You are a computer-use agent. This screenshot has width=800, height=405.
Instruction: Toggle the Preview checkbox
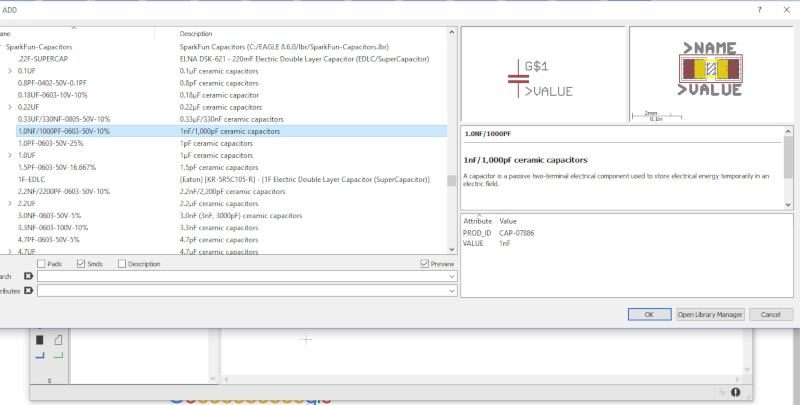pos(424,264)
